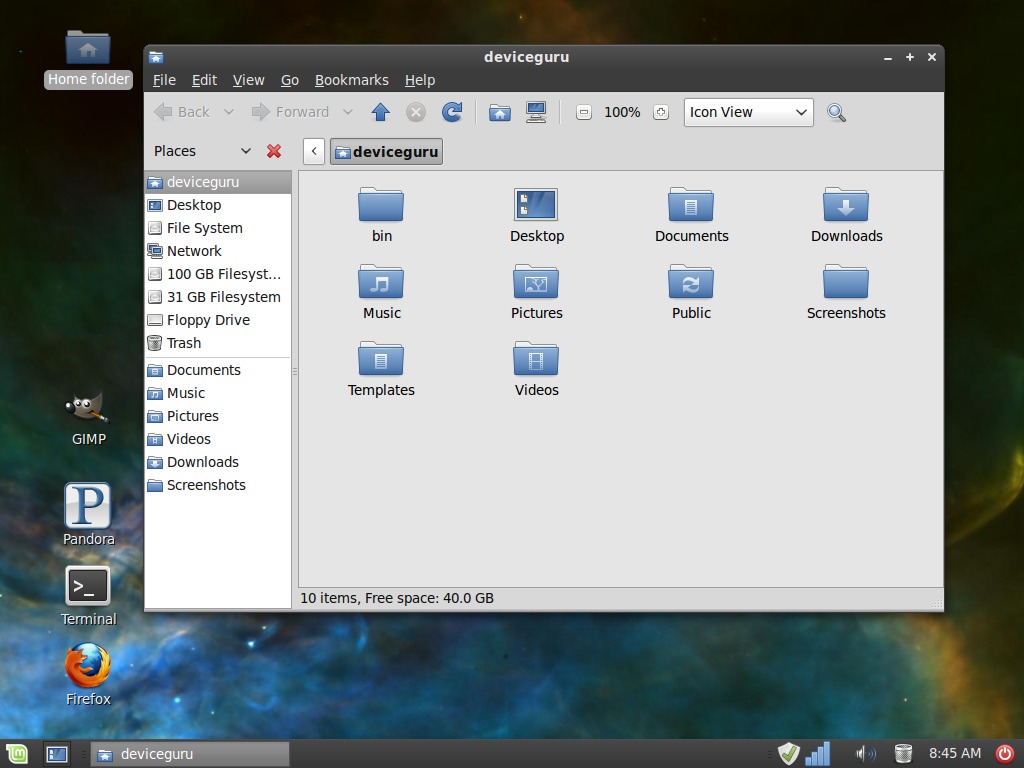Click the Reload icon in toolbar
Viewport: 1024px width, 768px height.
point(452,112)
